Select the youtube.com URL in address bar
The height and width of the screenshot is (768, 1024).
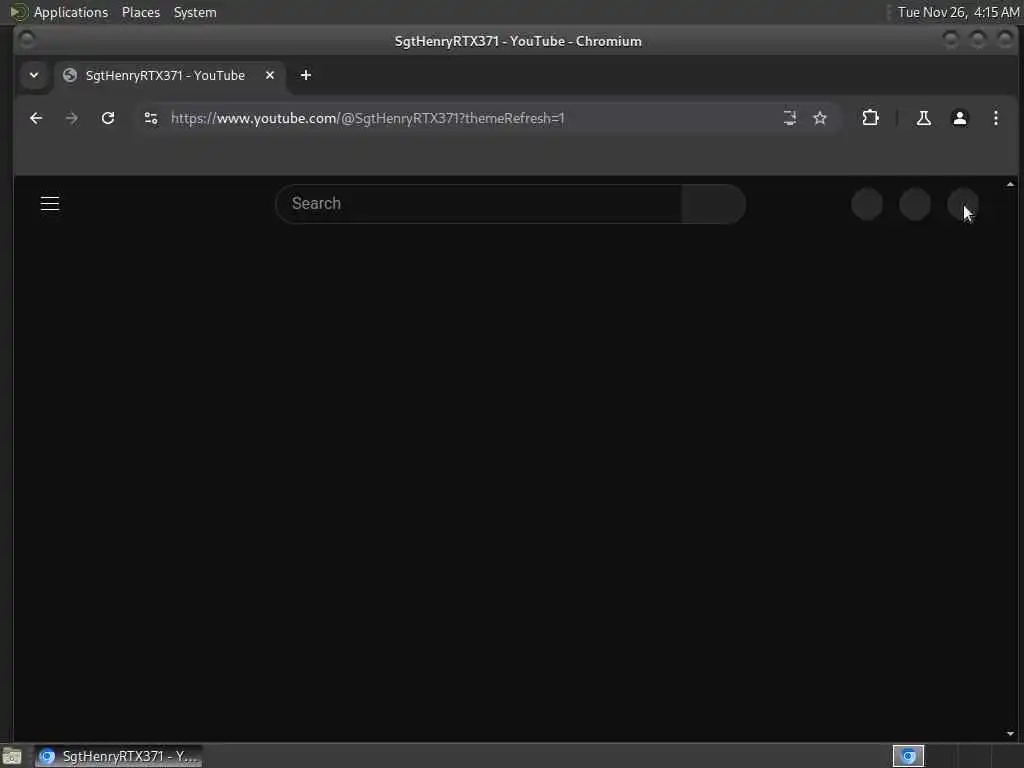368,118
